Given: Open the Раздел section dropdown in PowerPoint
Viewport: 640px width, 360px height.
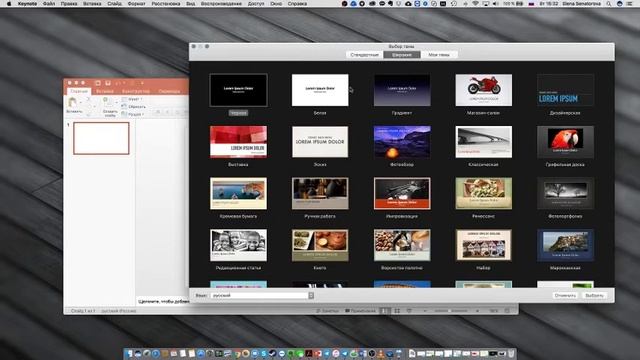Looking at the screenshot, I should point(134,115).
